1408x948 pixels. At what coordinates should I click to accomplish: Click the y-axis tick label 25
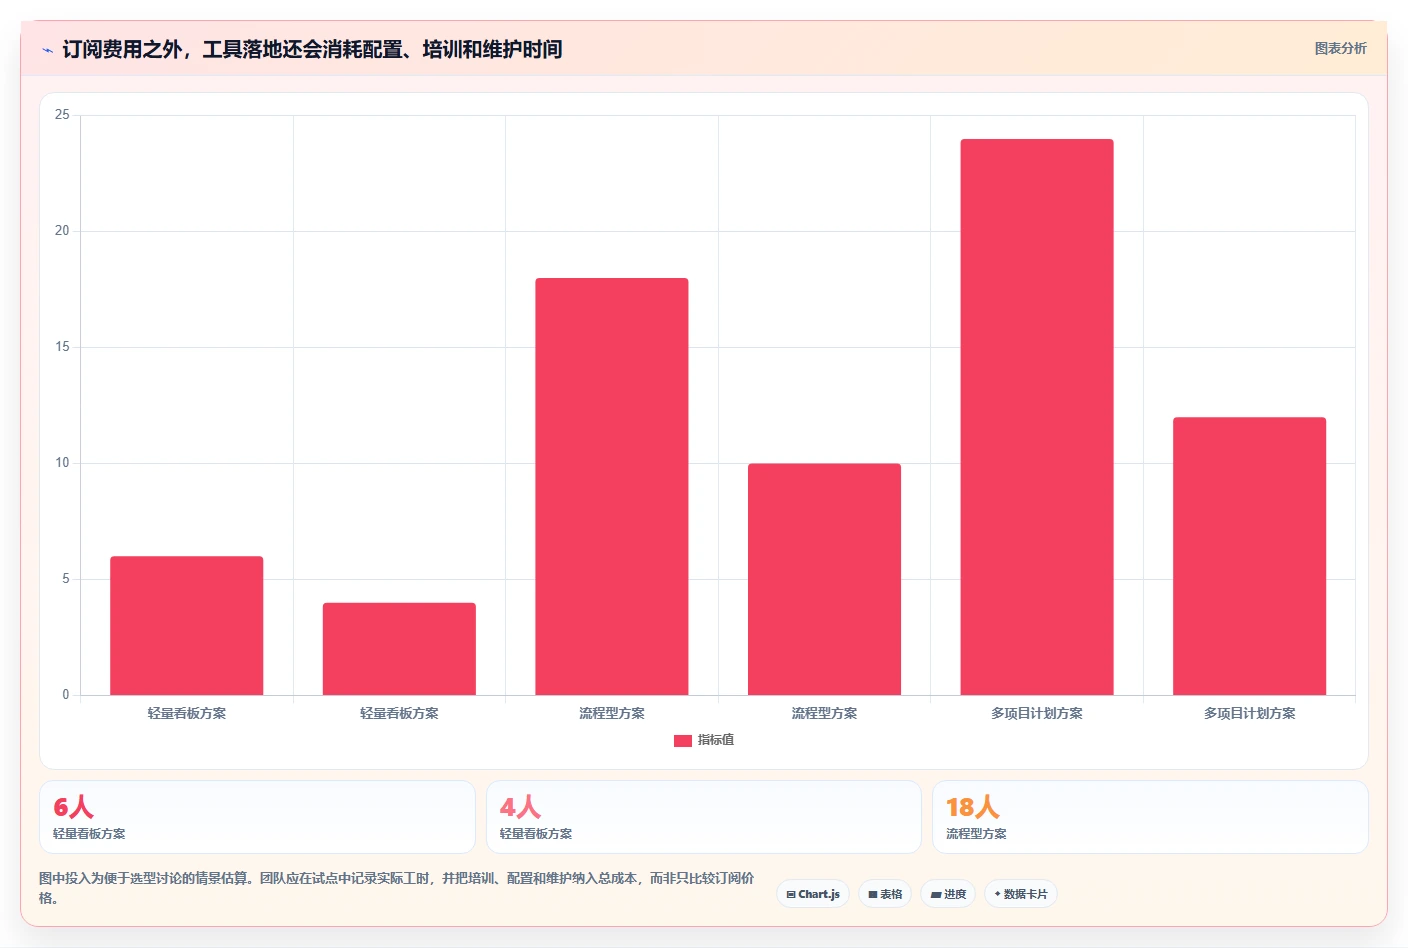62,115
